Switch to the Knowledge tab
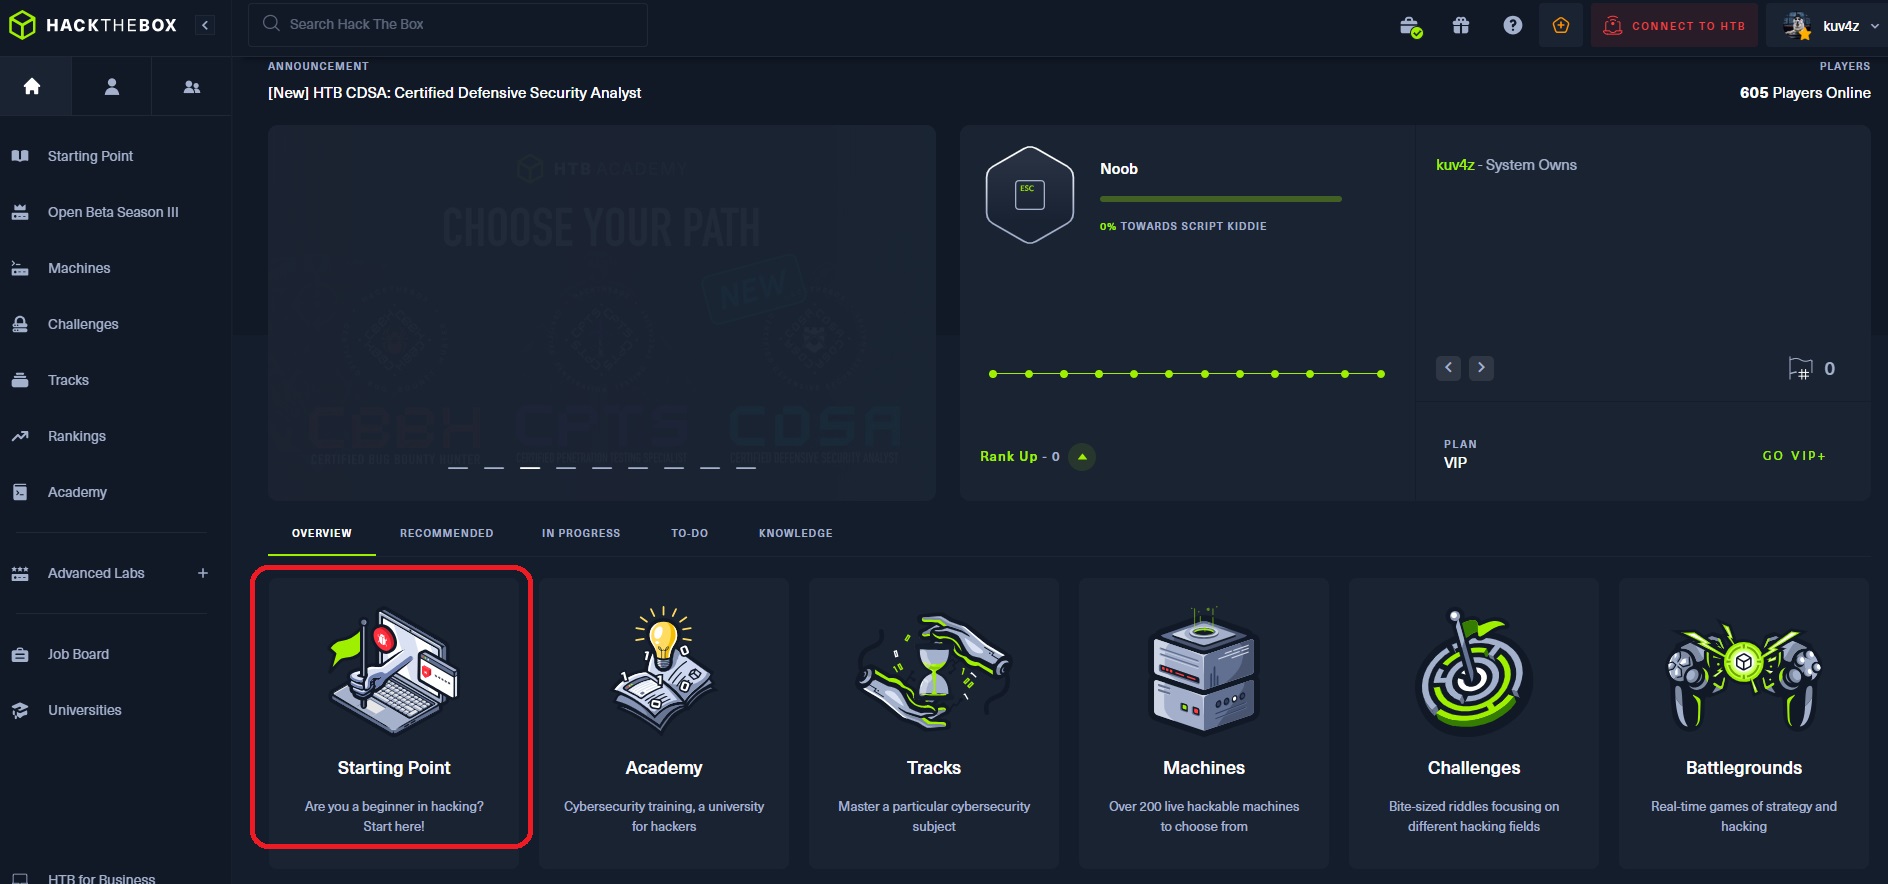Screen dimensions: 1888x884 click(796, 533)
